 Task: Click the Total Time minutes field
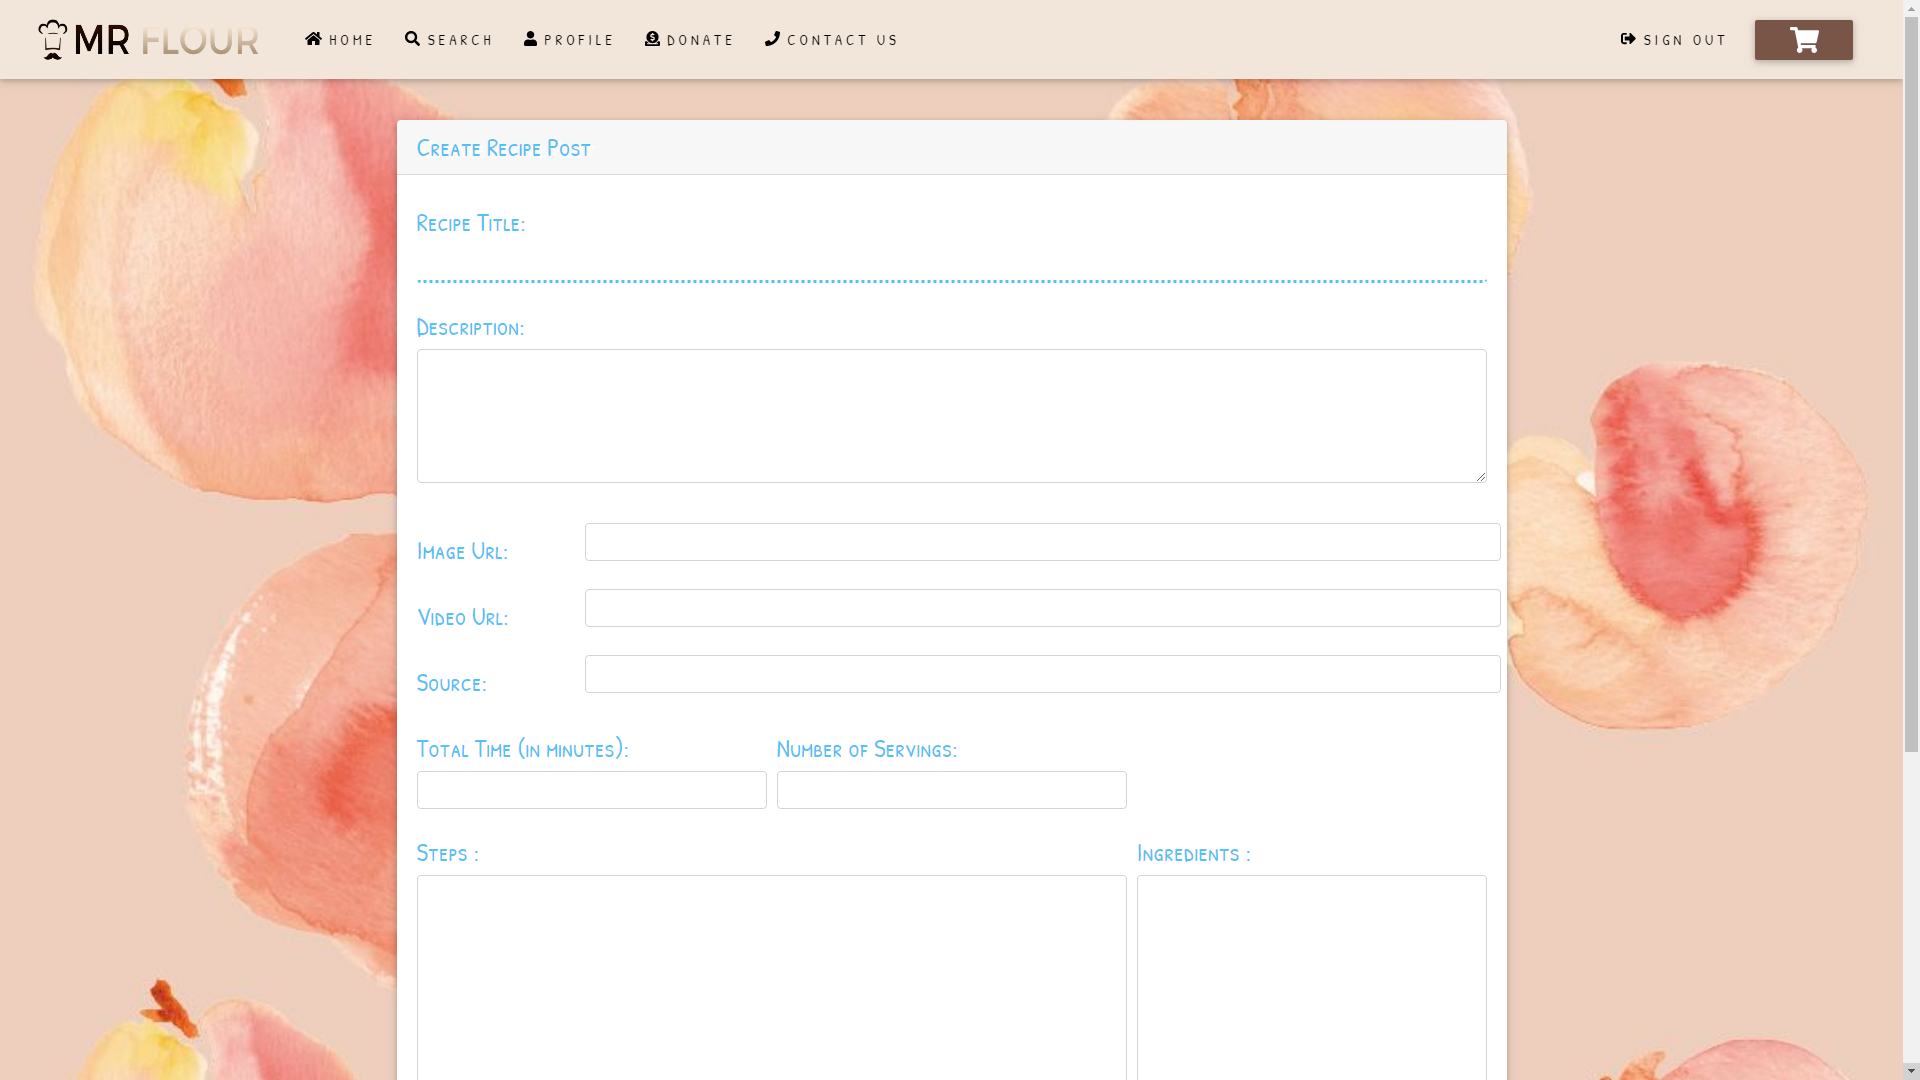[x=591, y=790]
